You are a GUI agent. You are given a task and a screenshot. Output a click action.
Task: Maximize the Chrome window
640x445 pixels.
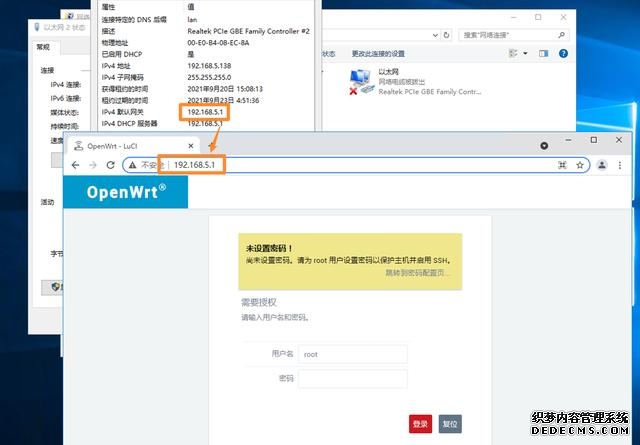point(593,140)
